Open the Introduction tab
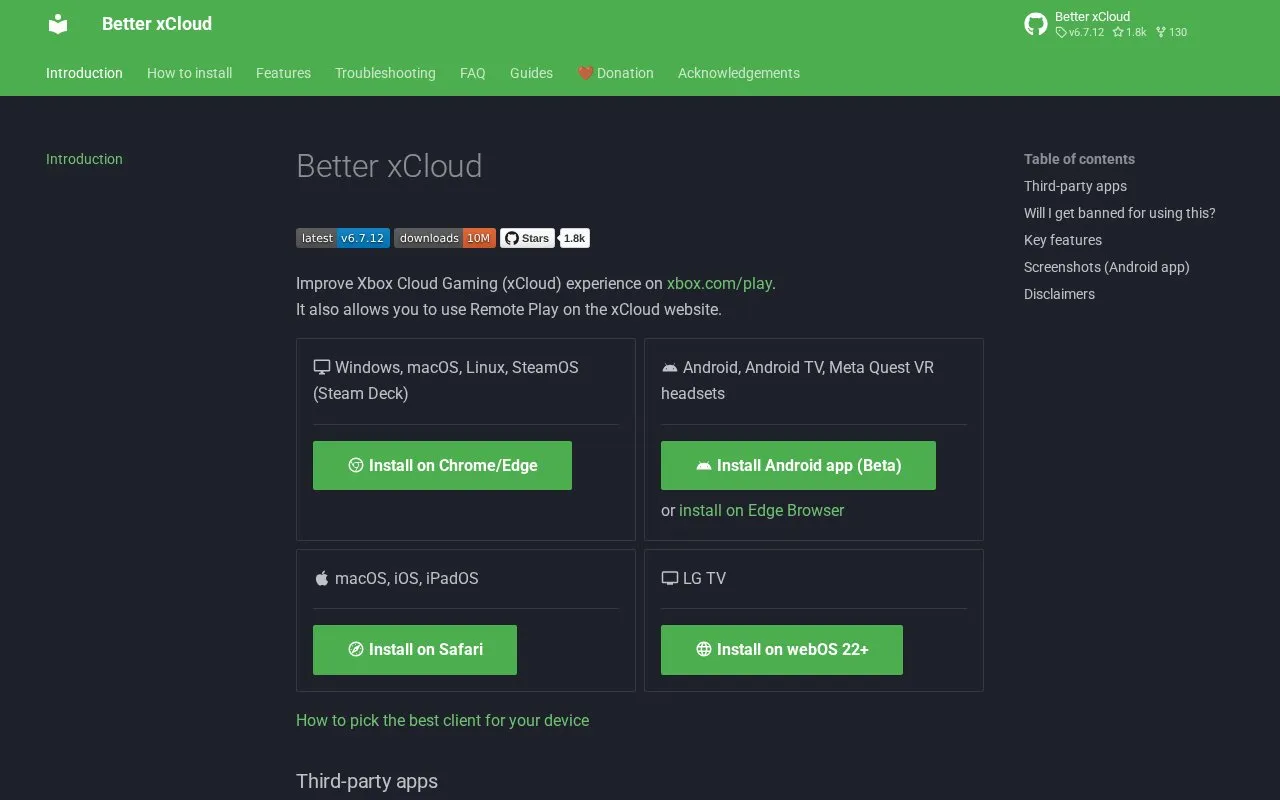 pos(84,73)
